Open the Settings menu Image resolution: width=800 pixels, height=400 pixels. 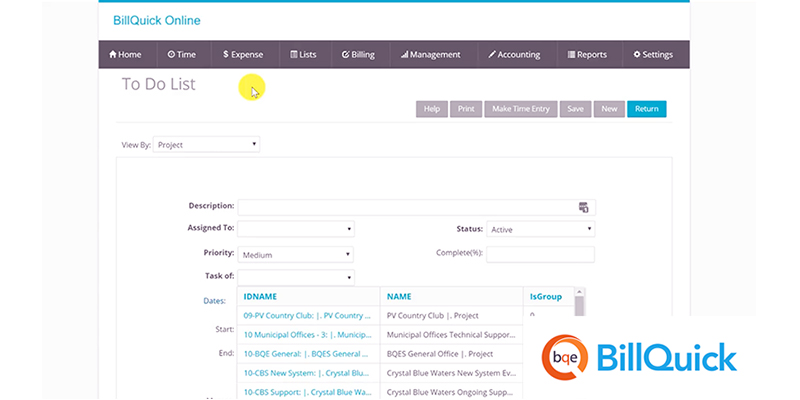pyautogui.click(x=653, y=55)
